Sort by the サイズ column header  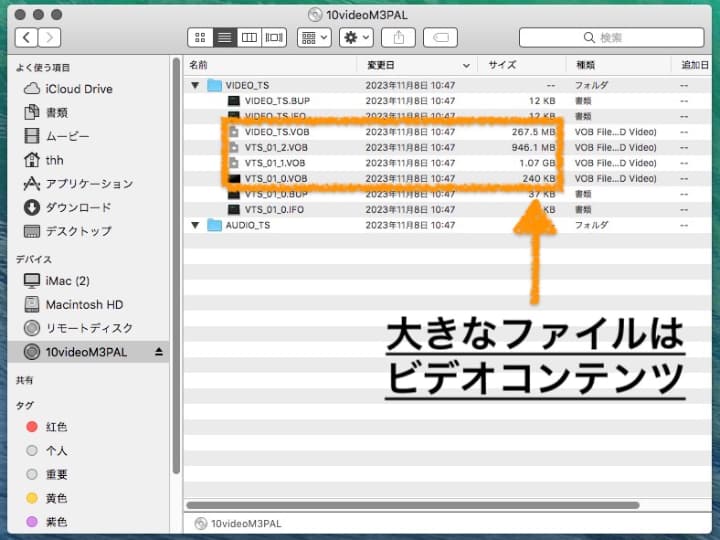pyautogui.click(x=502, y=64)
